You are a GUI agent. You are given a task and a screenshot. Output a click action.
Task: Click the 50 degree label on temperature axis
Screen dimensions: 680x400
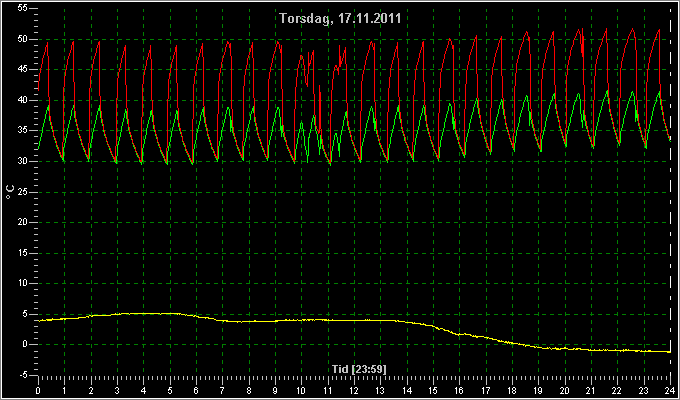(x=23, y=39)
